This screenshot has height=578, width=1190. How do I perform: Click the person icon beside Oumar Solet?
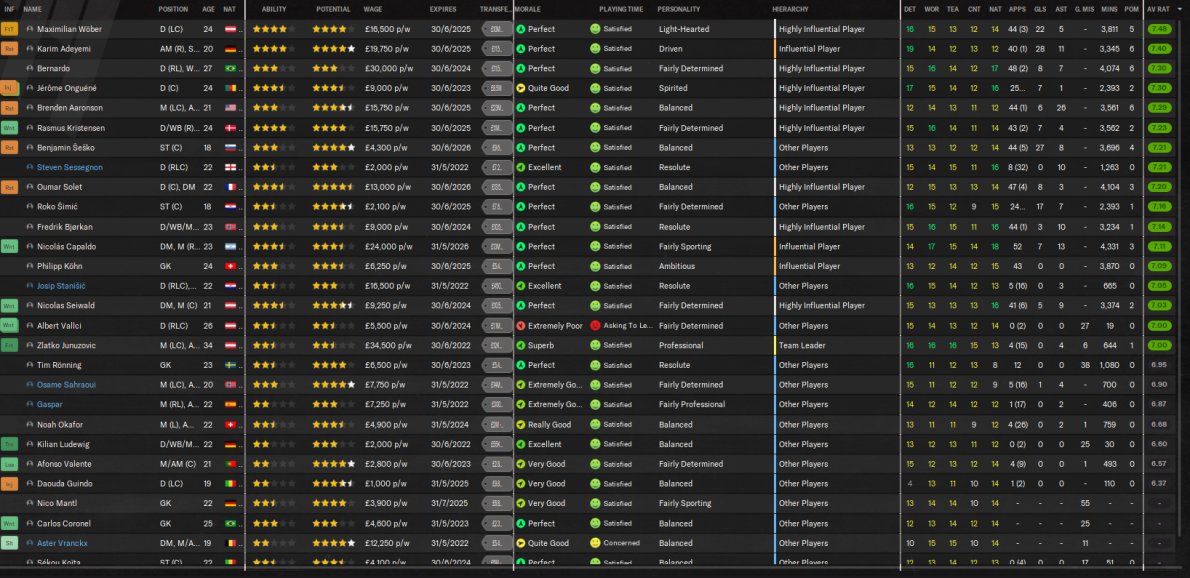(x=30, y=187)
